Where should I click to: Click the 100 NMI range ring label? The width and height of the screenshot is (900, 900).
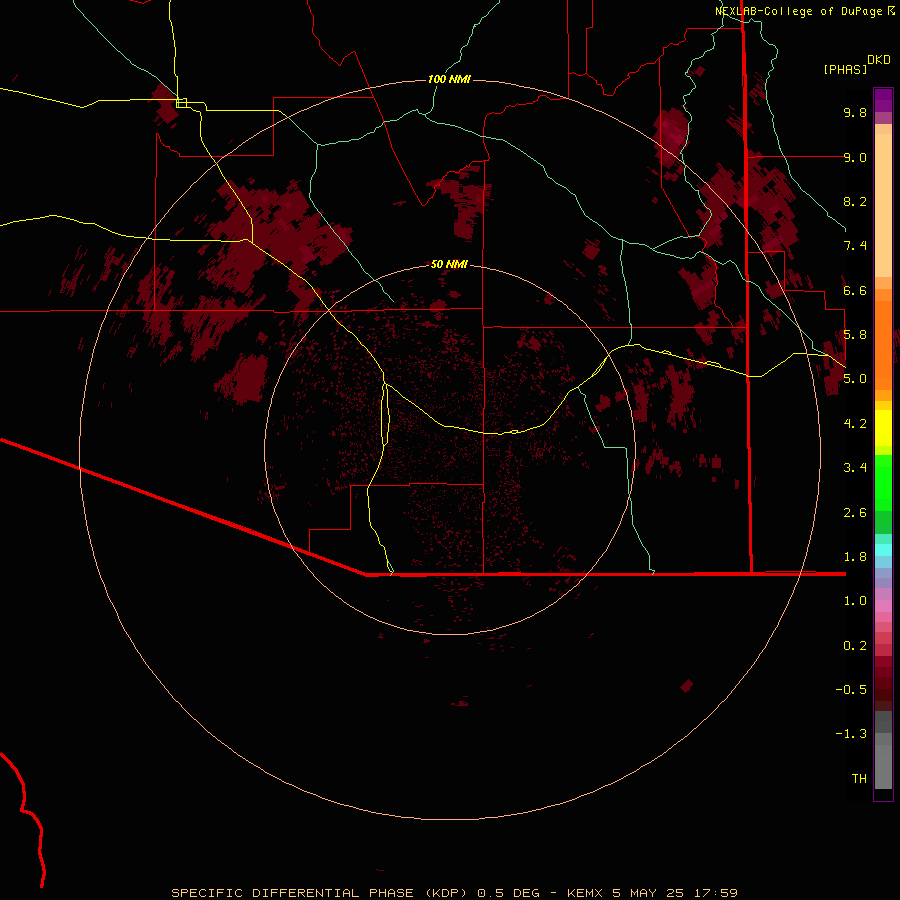pos(449,79)
